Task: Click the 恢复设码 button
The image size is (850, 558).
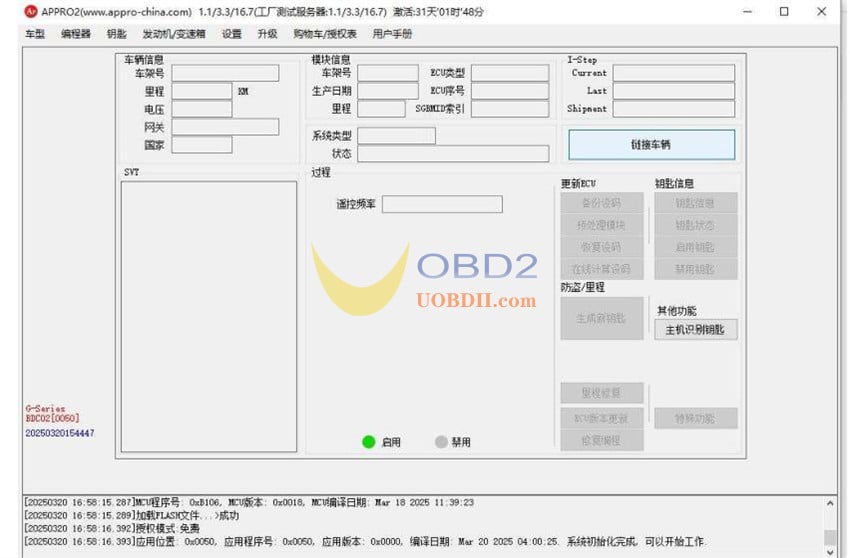Action: (x=602, y=247)
